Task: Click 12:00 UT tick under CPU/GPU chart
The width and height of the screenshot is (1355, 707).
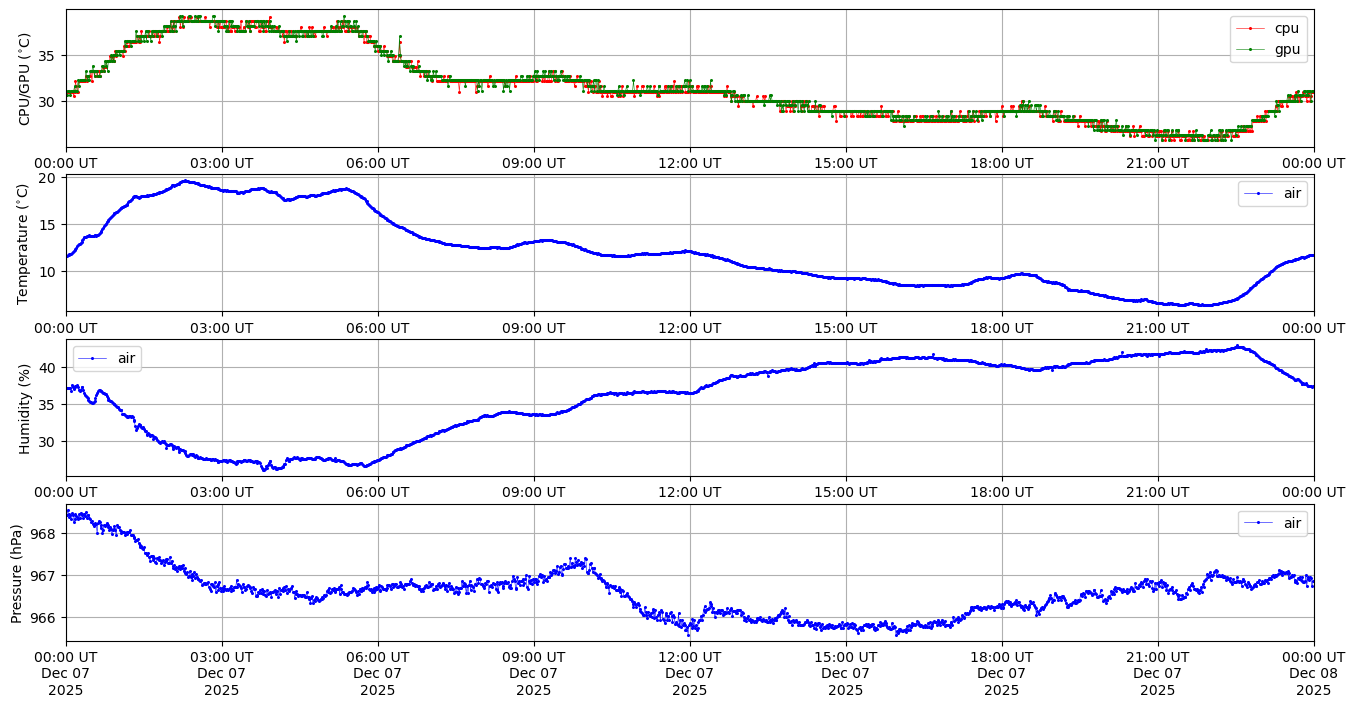Action: click(689, 163)
